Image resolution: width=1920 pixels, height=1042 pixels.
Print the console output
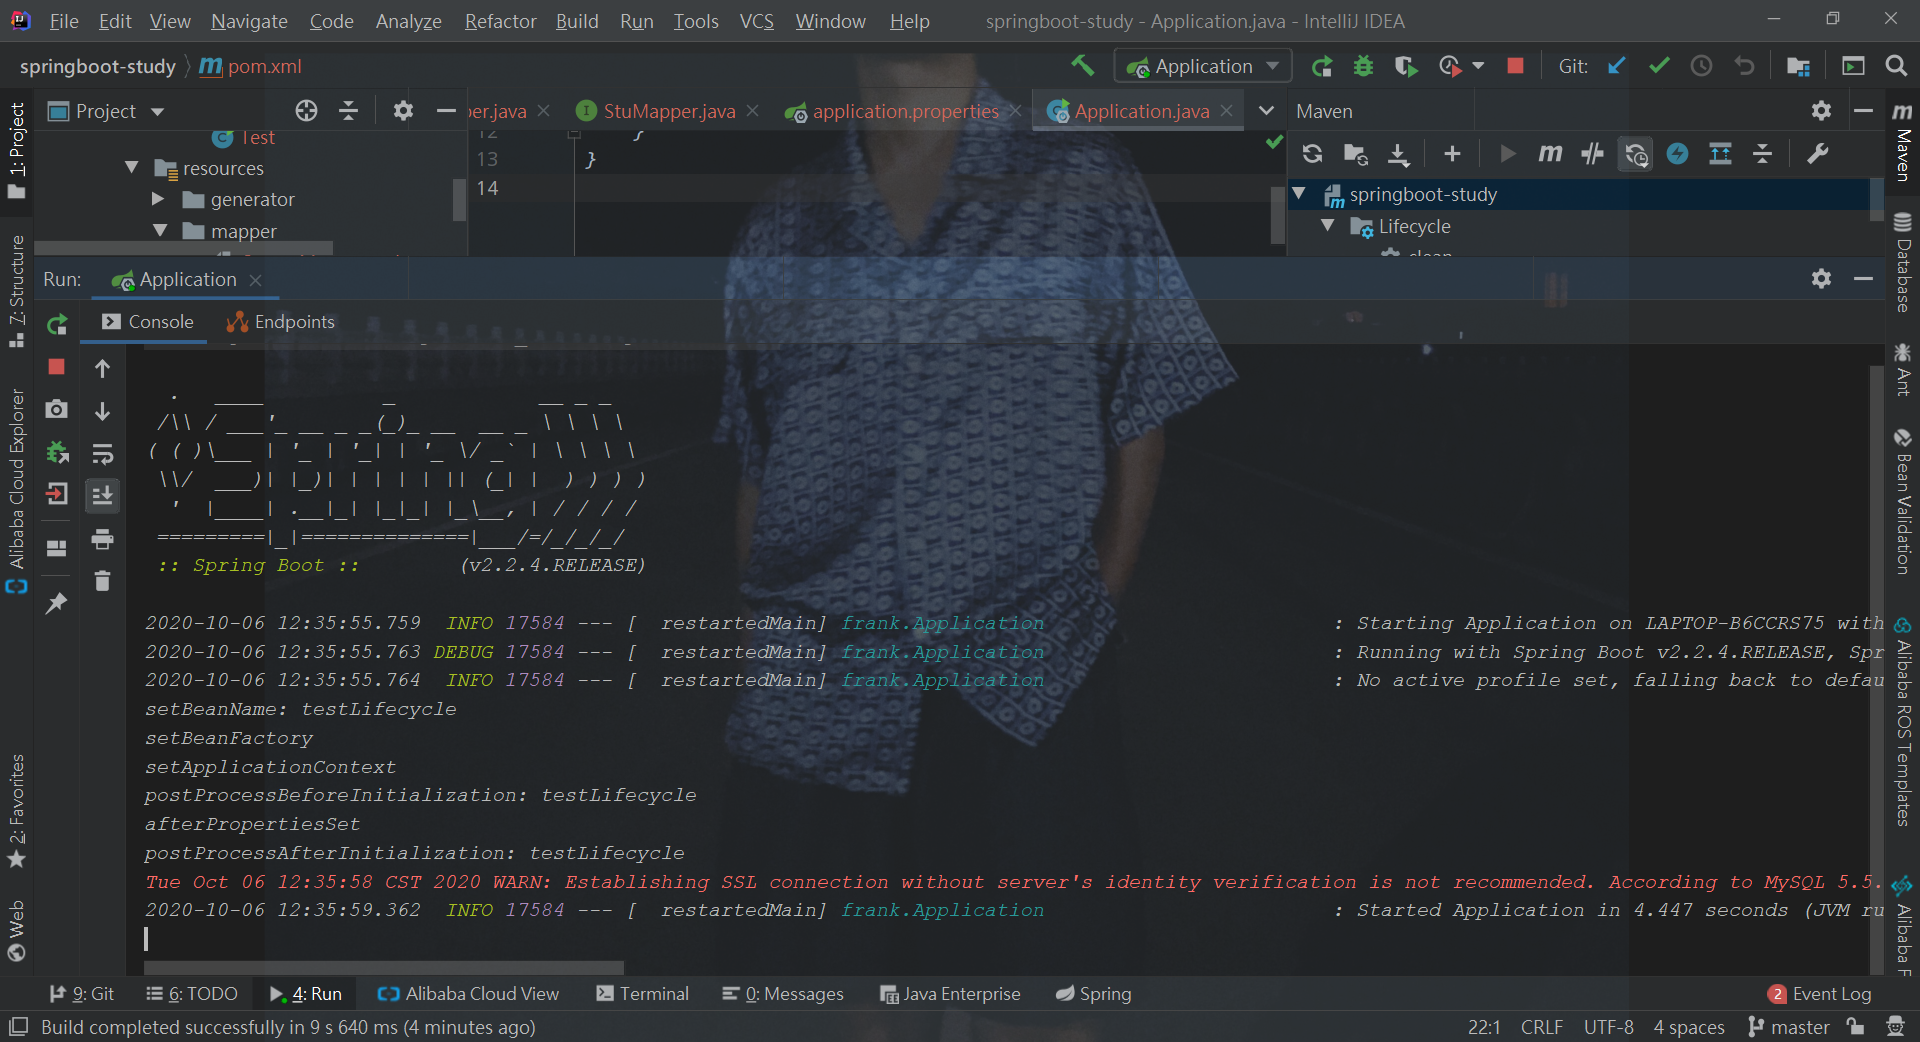pyautogui.click(x=102, y=539)
